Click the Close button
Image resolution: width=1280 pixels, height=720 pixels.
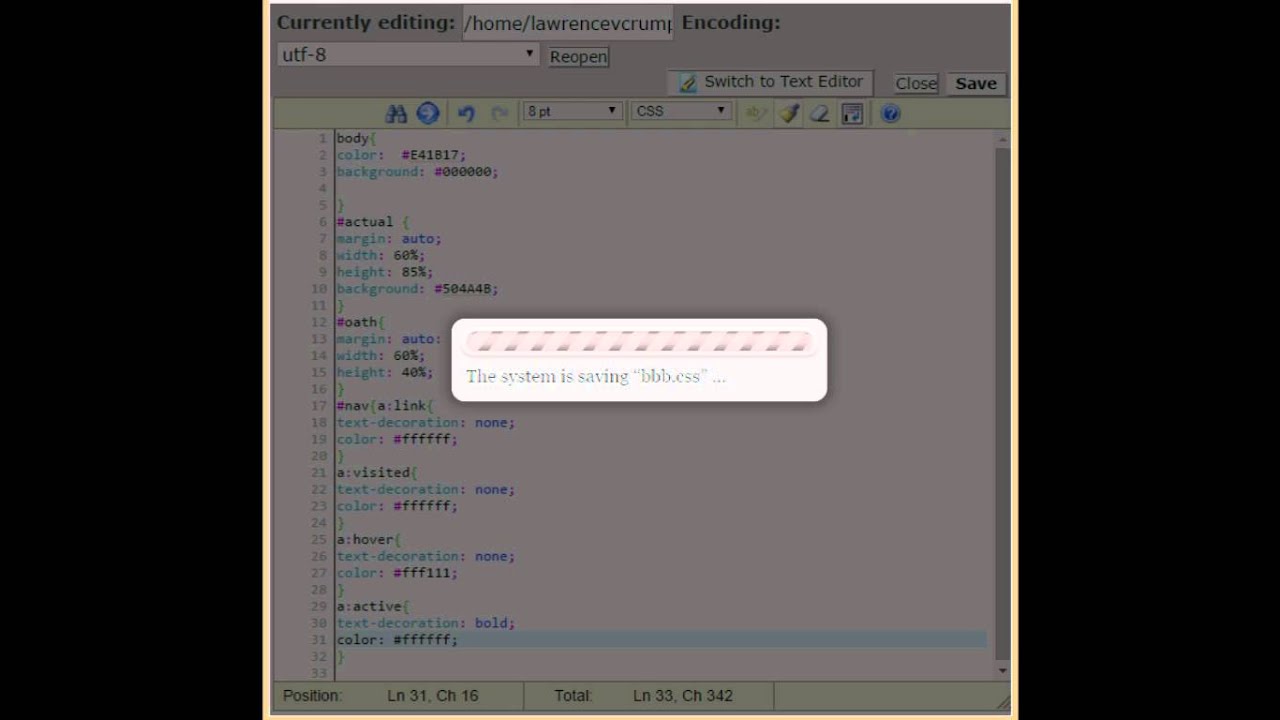916,84
